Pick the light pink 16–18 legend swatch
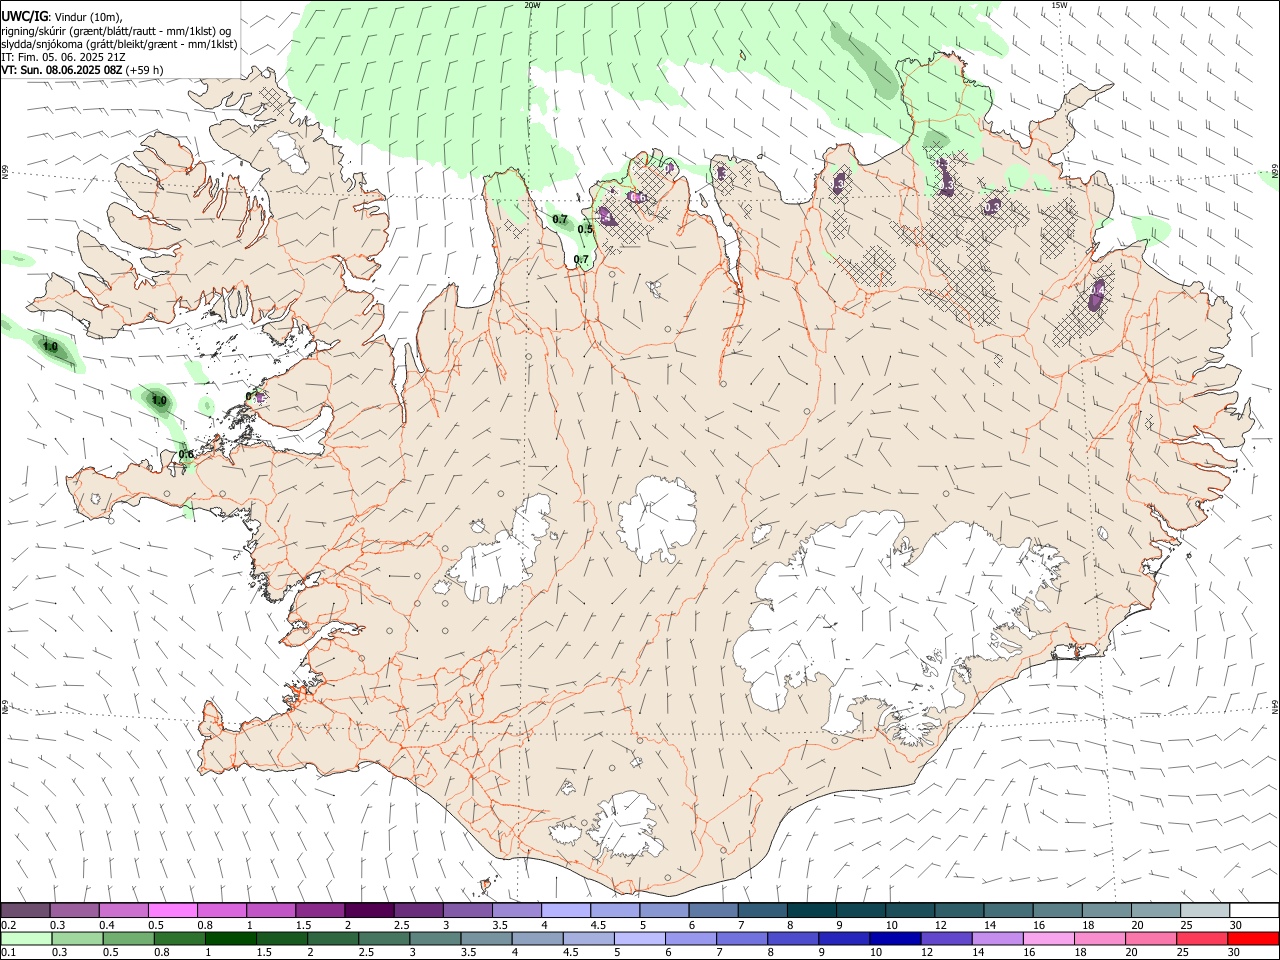1280x960 pixels. pyautogui.click(x=1048, y=939)
